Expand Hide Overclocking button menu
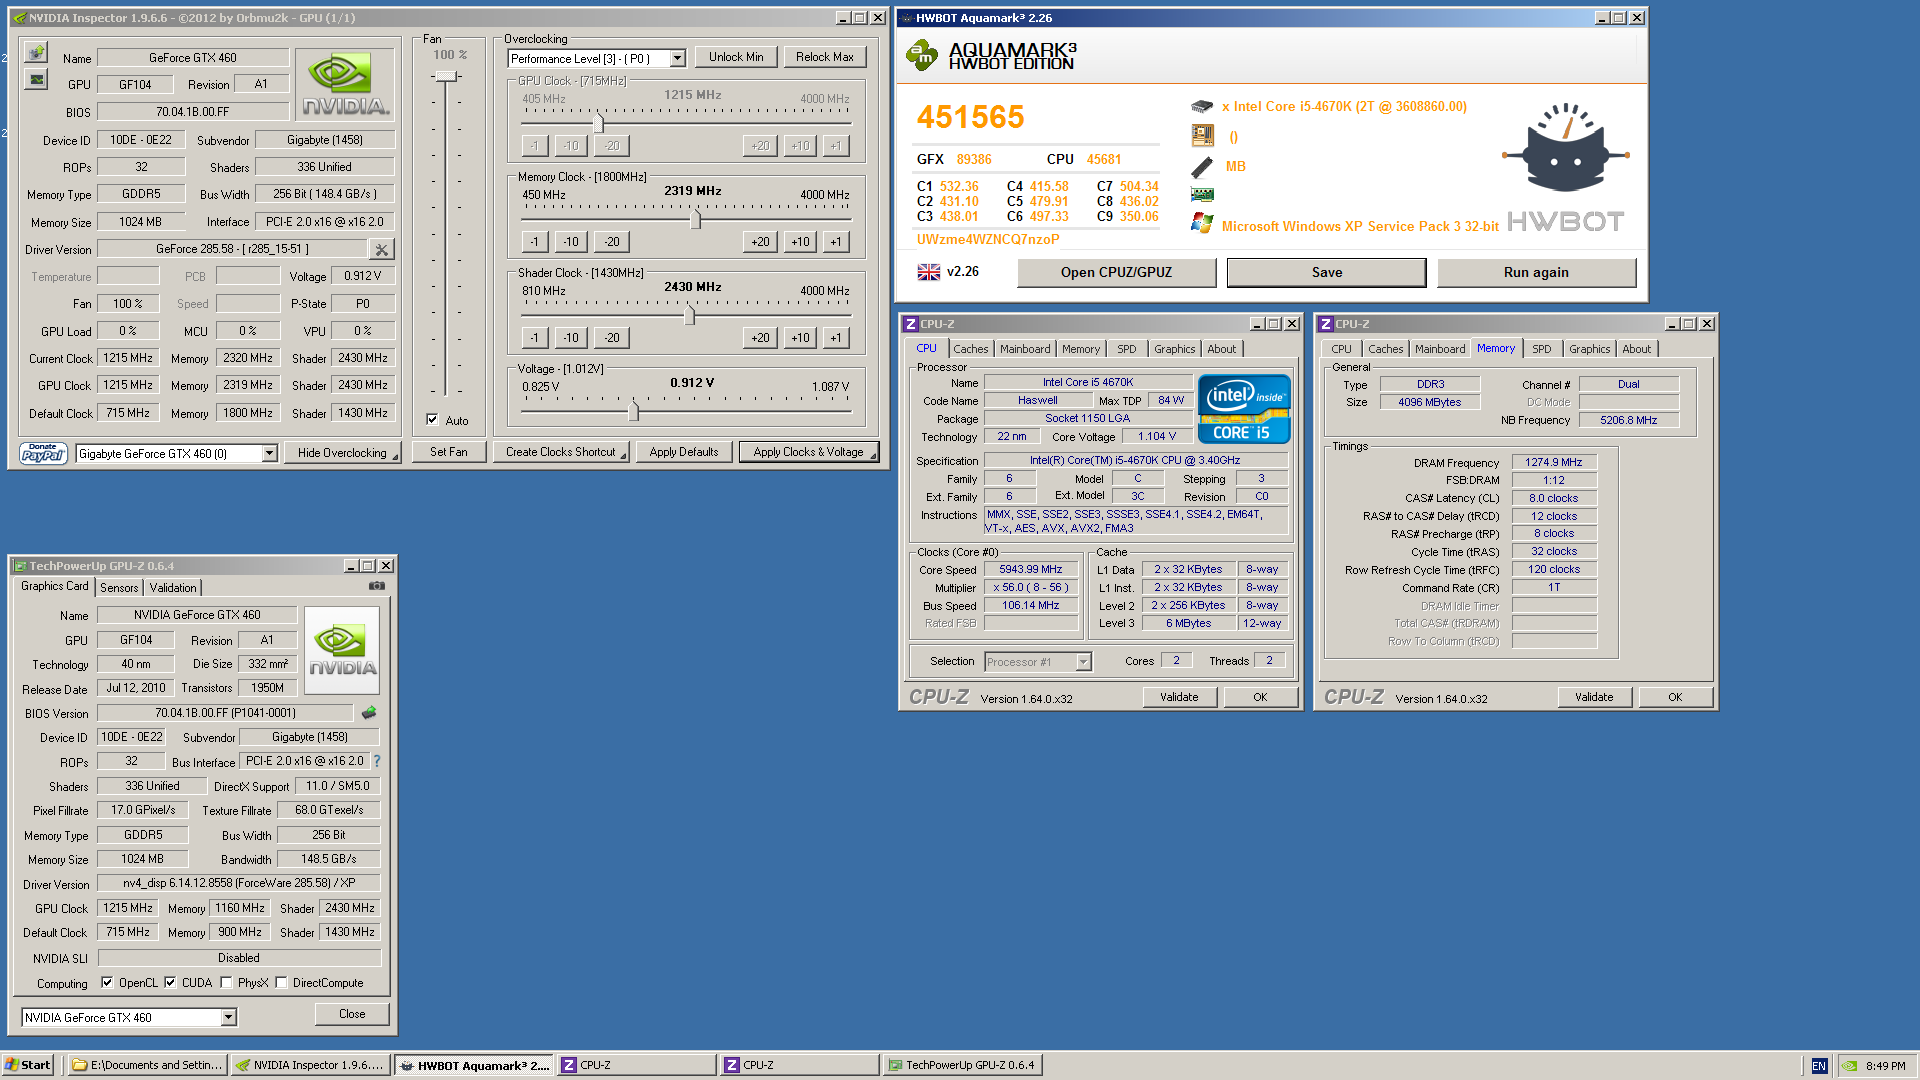This screenshot has height=1080, width=1920. 342,453
